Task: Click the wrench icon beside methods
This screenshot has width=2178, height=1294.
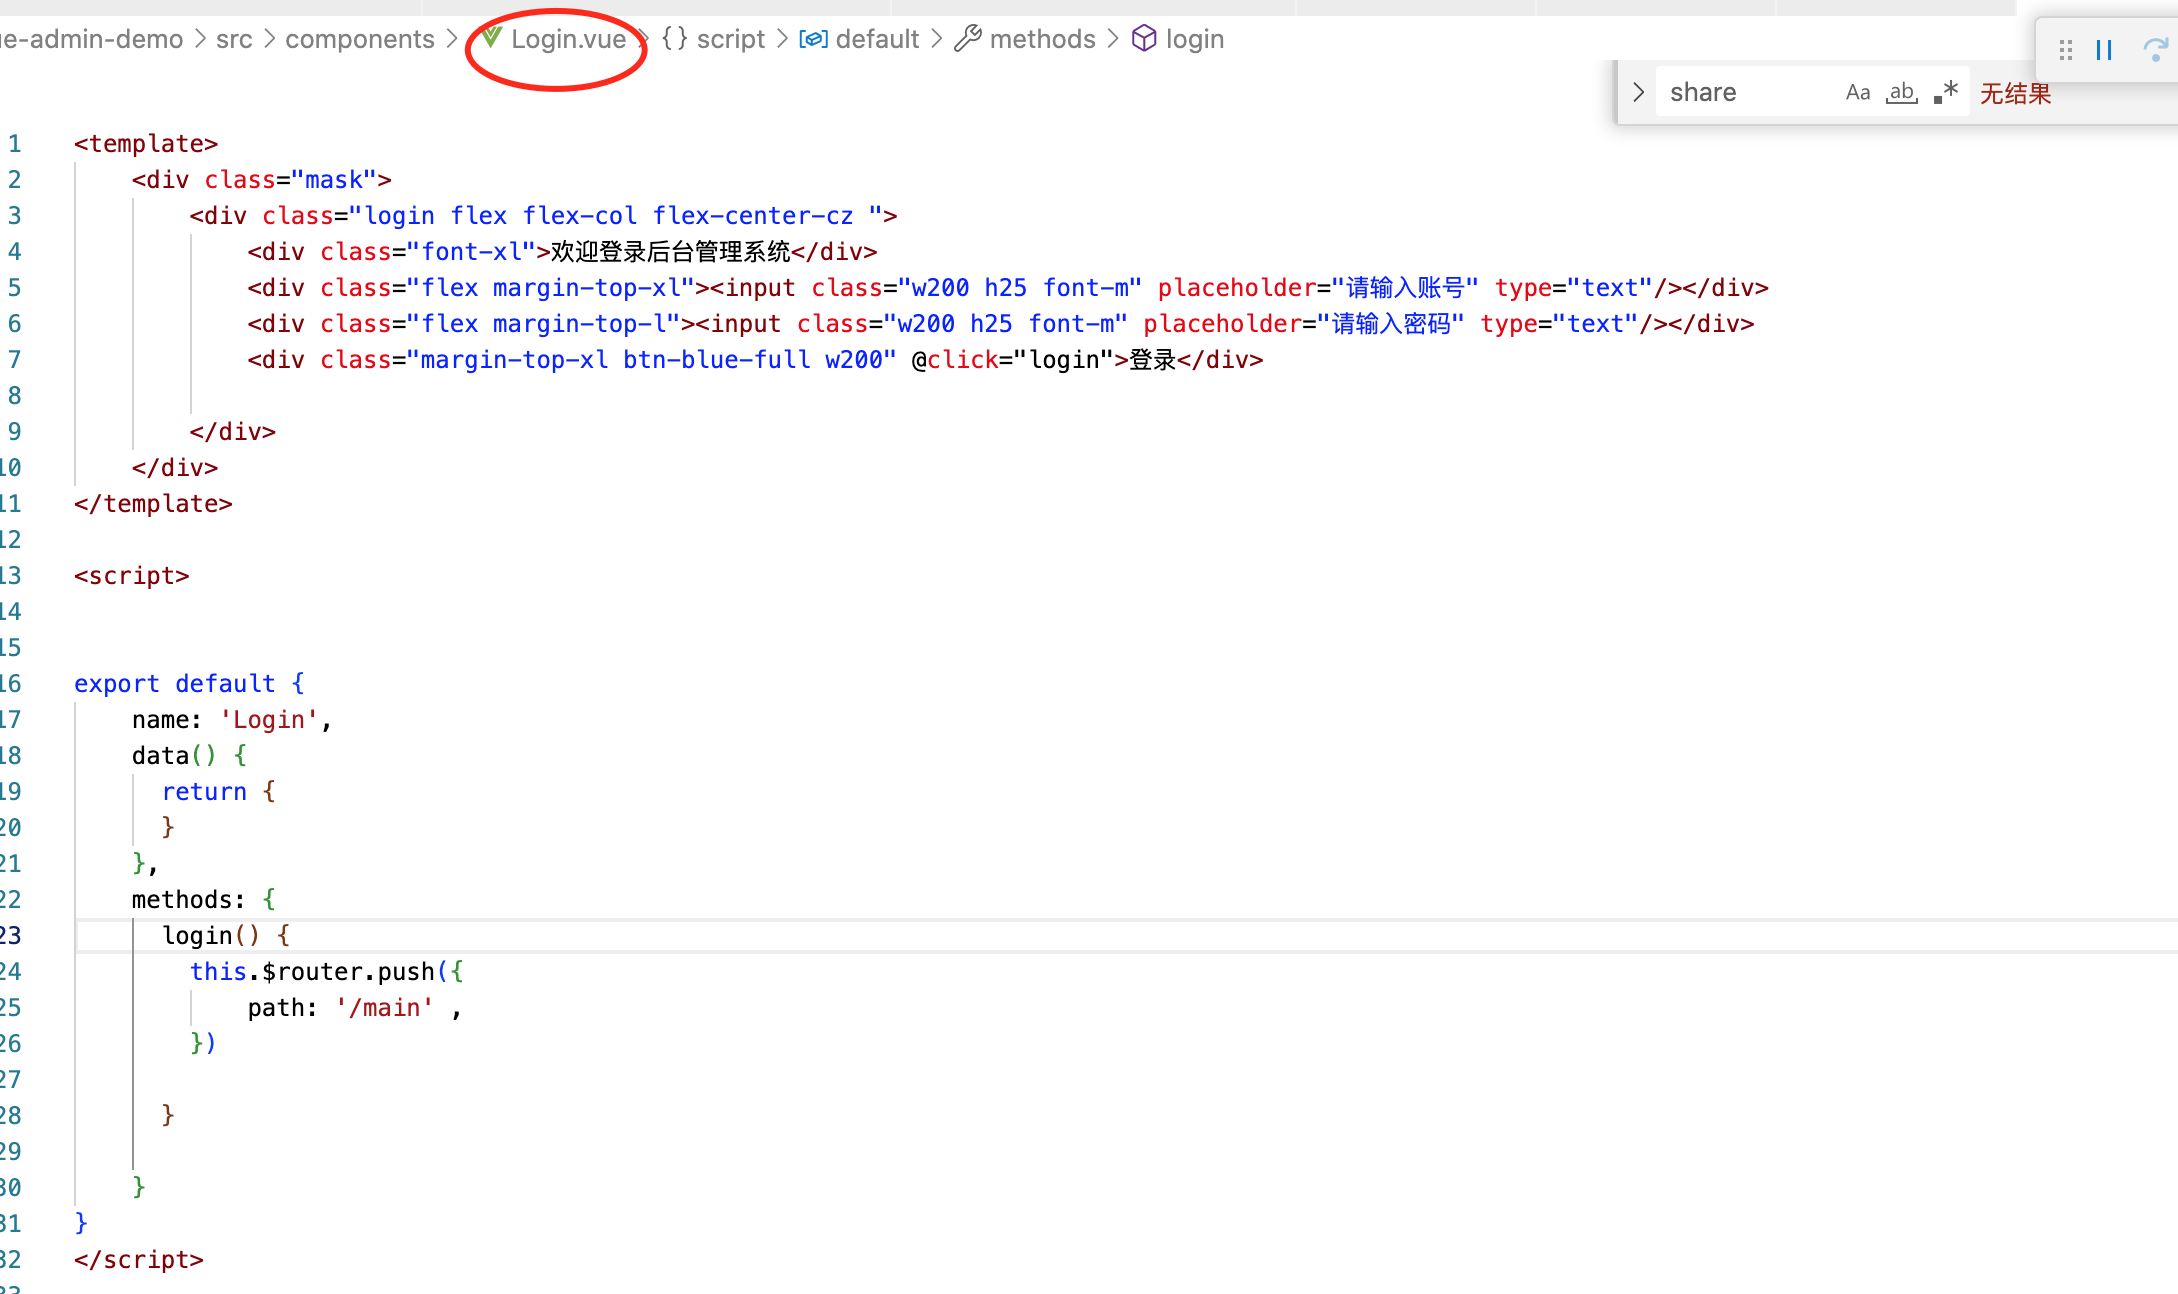Action: (967, 38)
